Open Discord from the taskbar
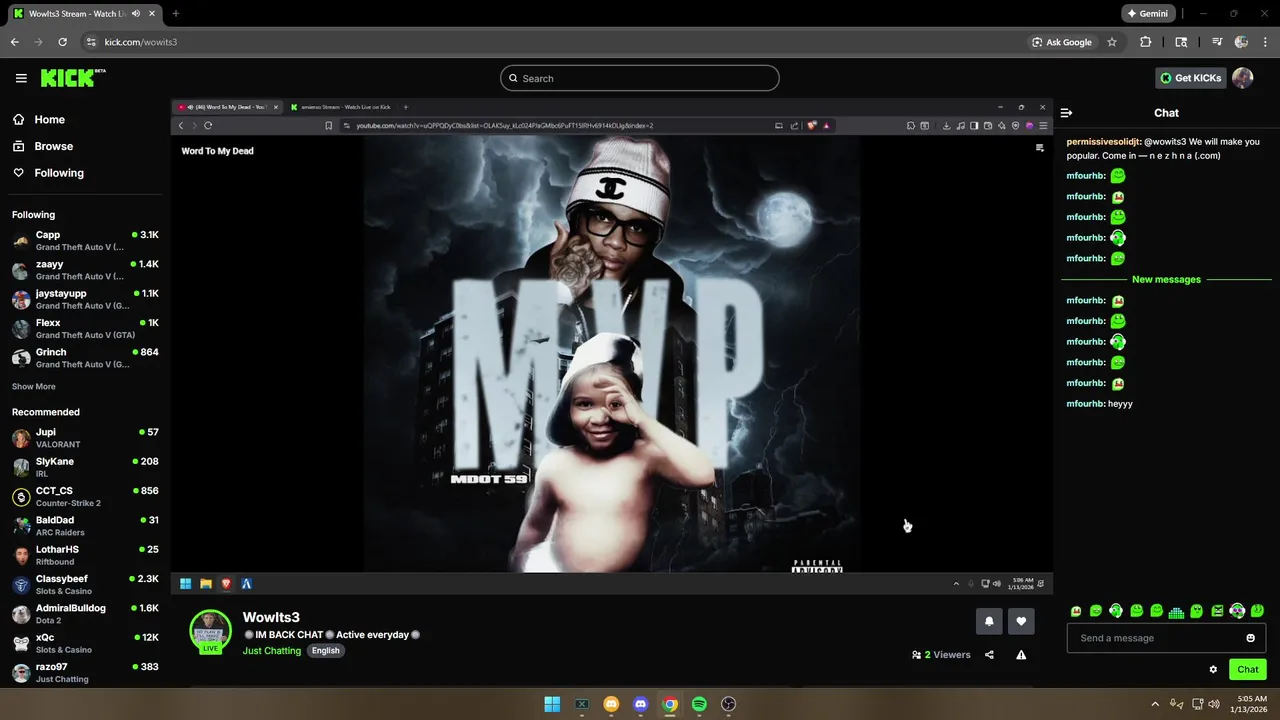The height and width of the screenshot is (720, 1280). click(x=641, y=704)
